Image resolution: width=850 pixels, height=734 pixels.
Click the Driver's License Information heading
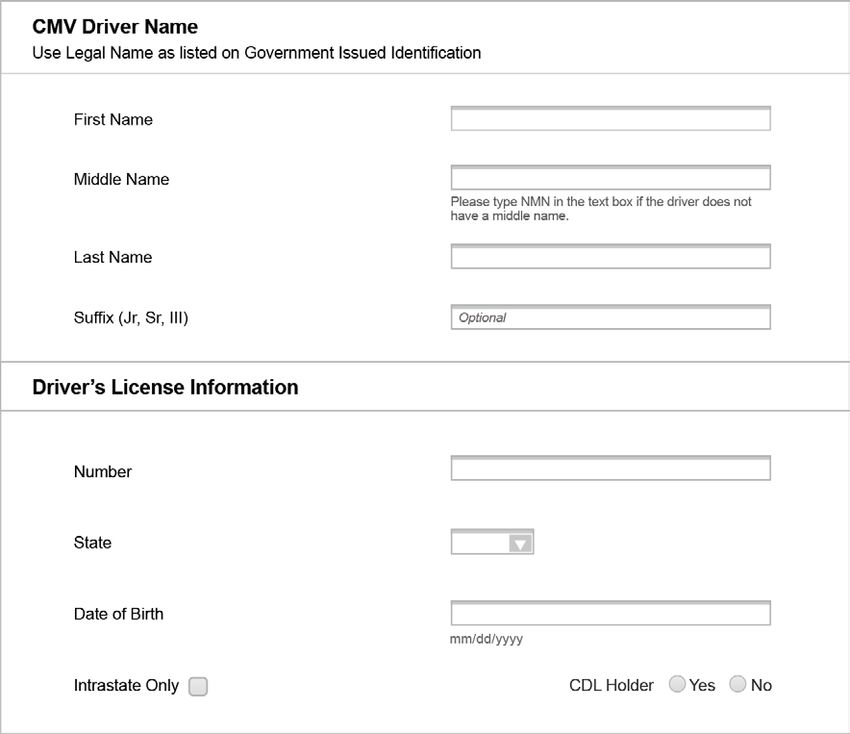coord(165,387)
